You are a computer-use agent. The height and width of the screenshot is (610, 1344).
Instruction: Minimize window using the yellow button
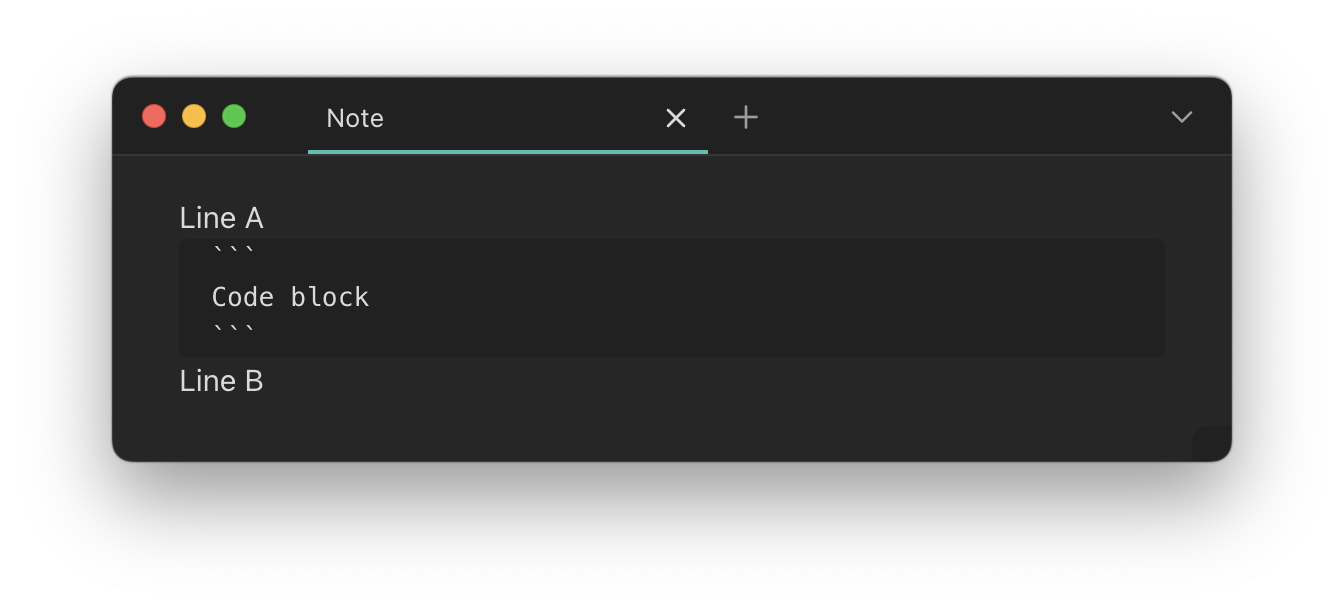[194, 116]
